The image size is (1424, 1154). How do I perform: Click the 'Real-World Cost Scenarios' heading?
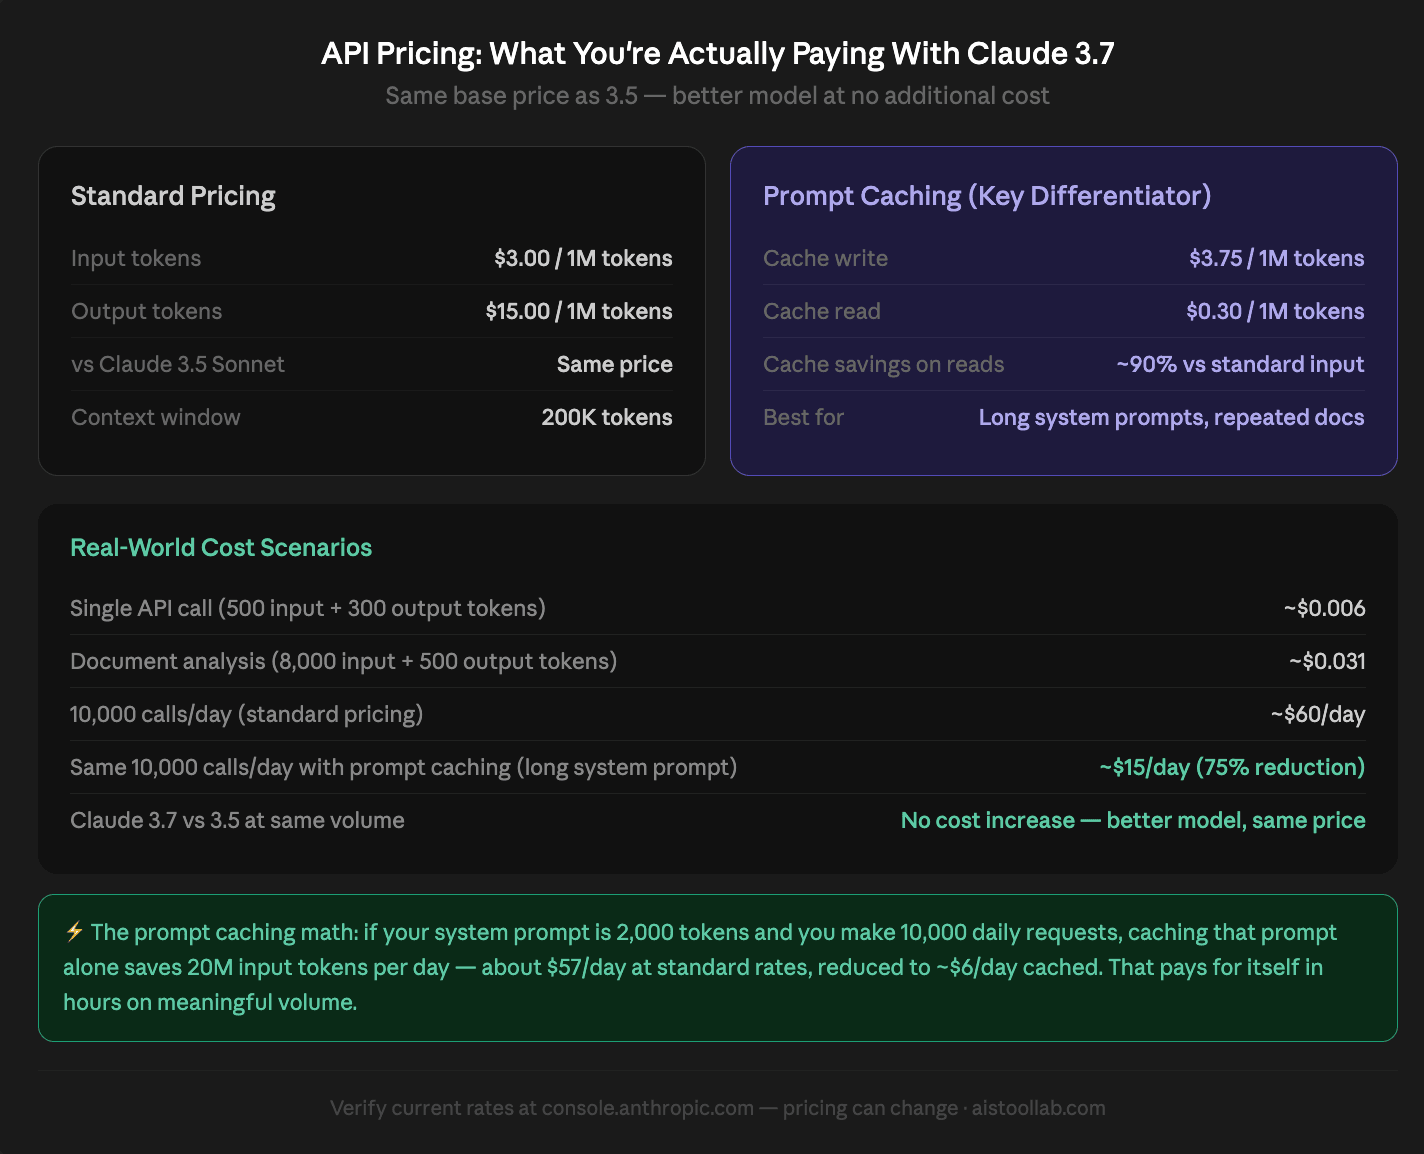(x=221, y=548)
